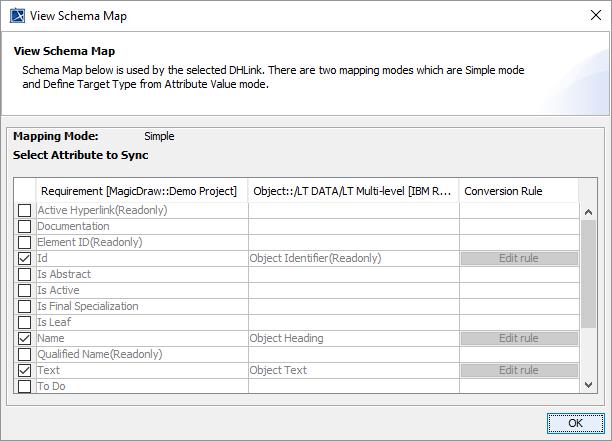Uncheck the Text attribute checkbox
This screenshot has width=612, height=441.
(25, 370)
